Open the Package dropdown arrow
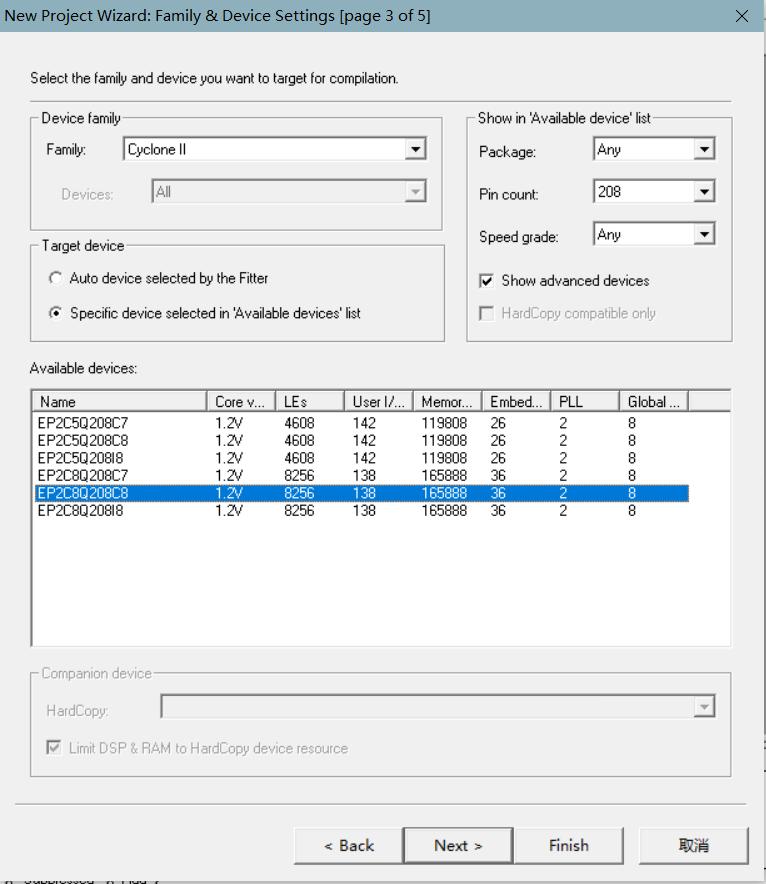 (704, 149)
